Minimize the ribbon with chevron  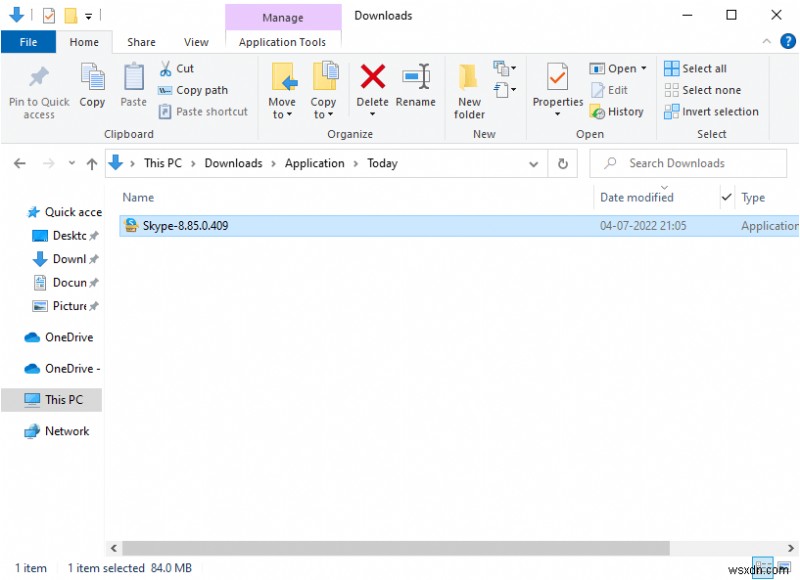coord(766,41)
